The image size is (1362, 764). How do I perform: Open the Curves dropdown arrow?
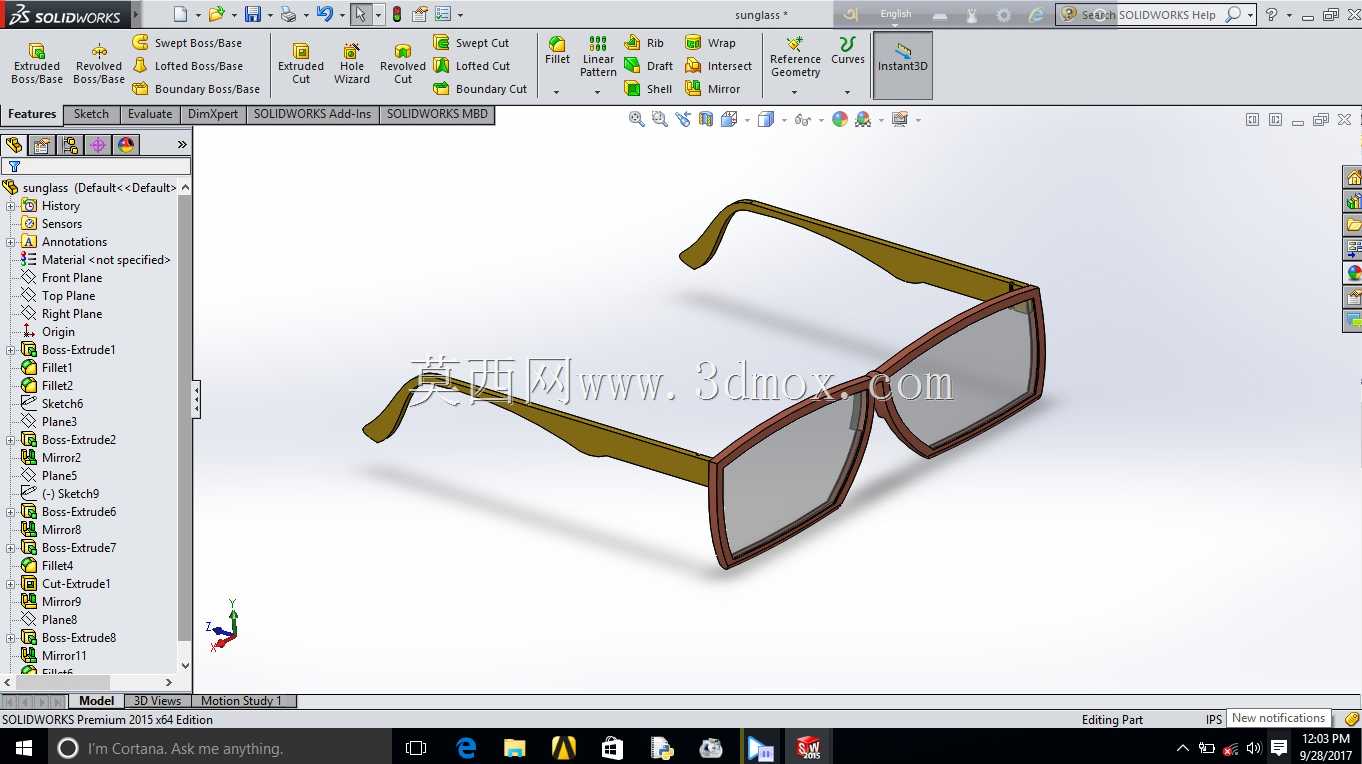[847, 92]
